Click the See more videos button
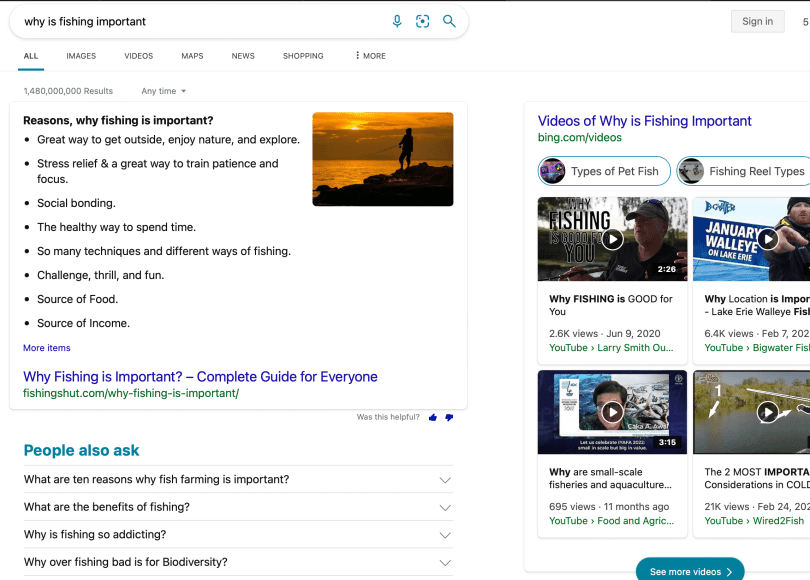The width and height of the screenshot is (810, 580). (x=690, y=571)
